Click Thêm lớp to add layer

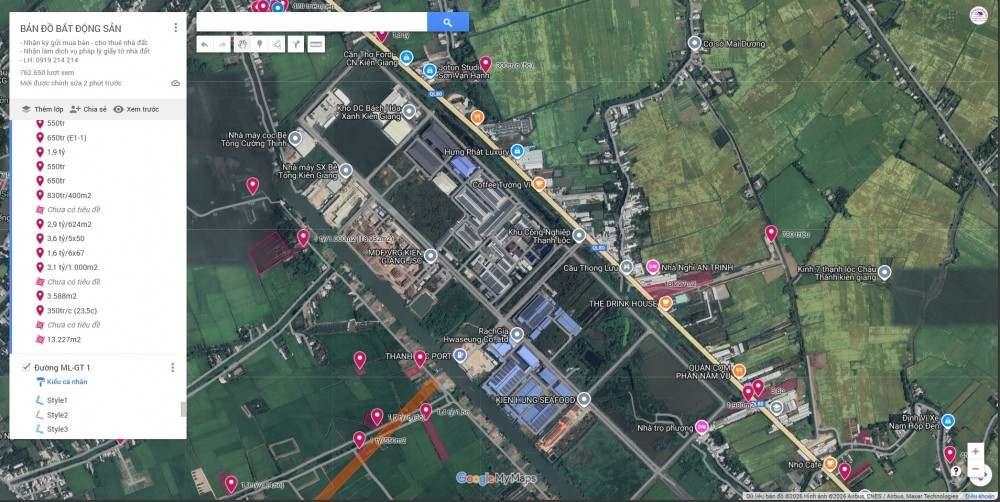point(42,109)
